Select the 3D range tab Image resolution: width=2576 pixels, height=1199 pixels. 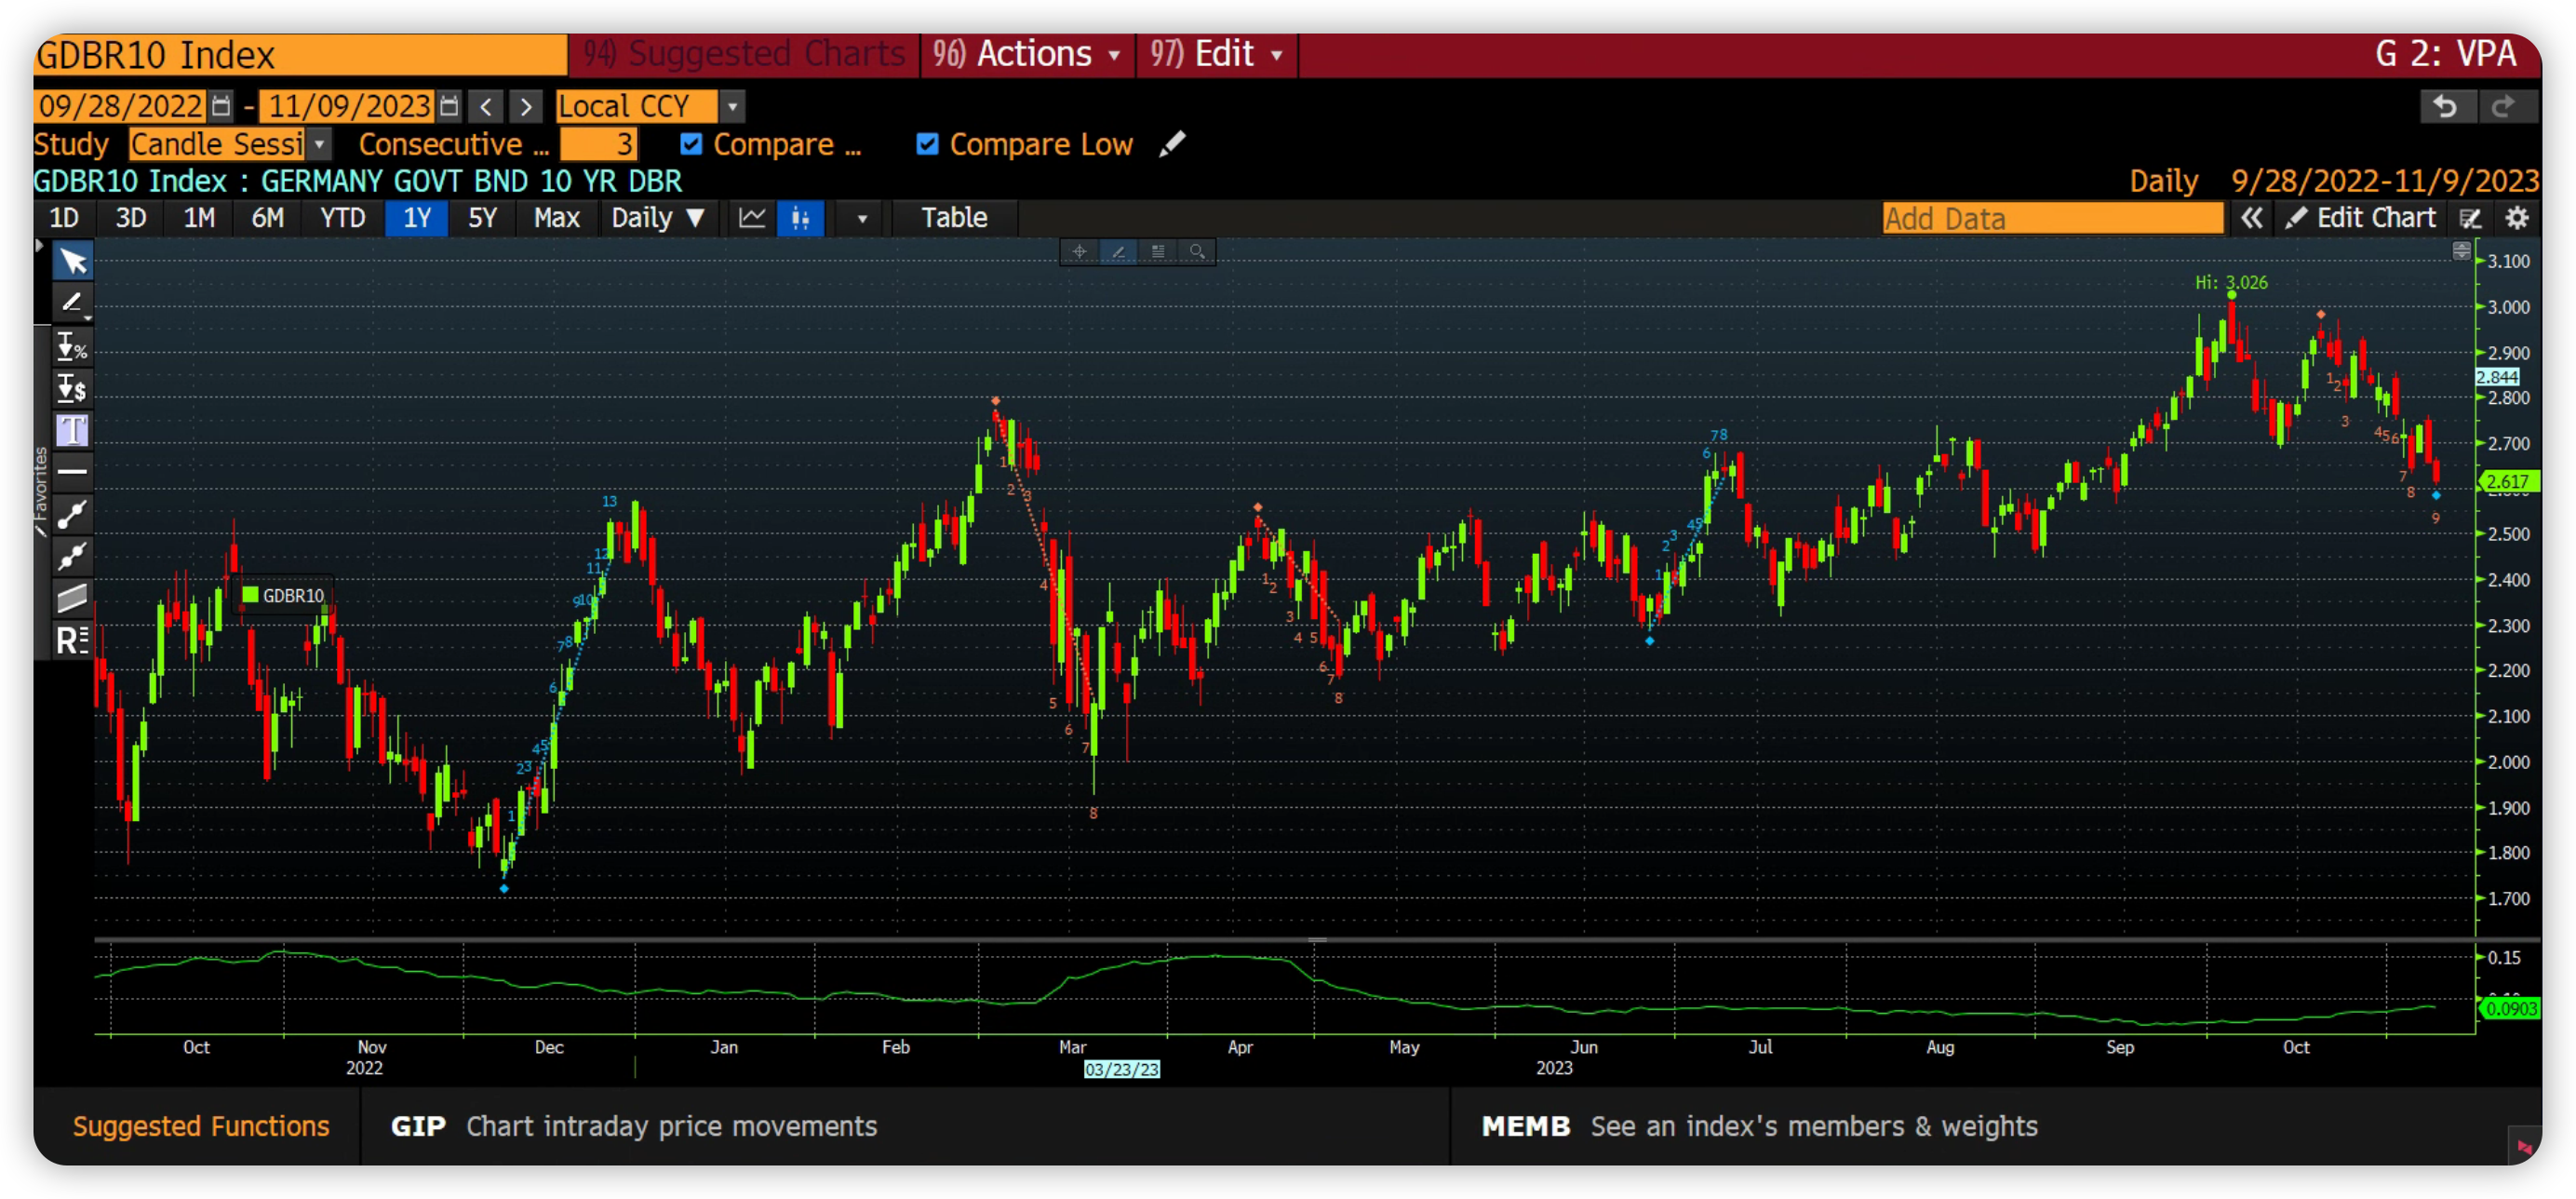(x=131, y=218)
